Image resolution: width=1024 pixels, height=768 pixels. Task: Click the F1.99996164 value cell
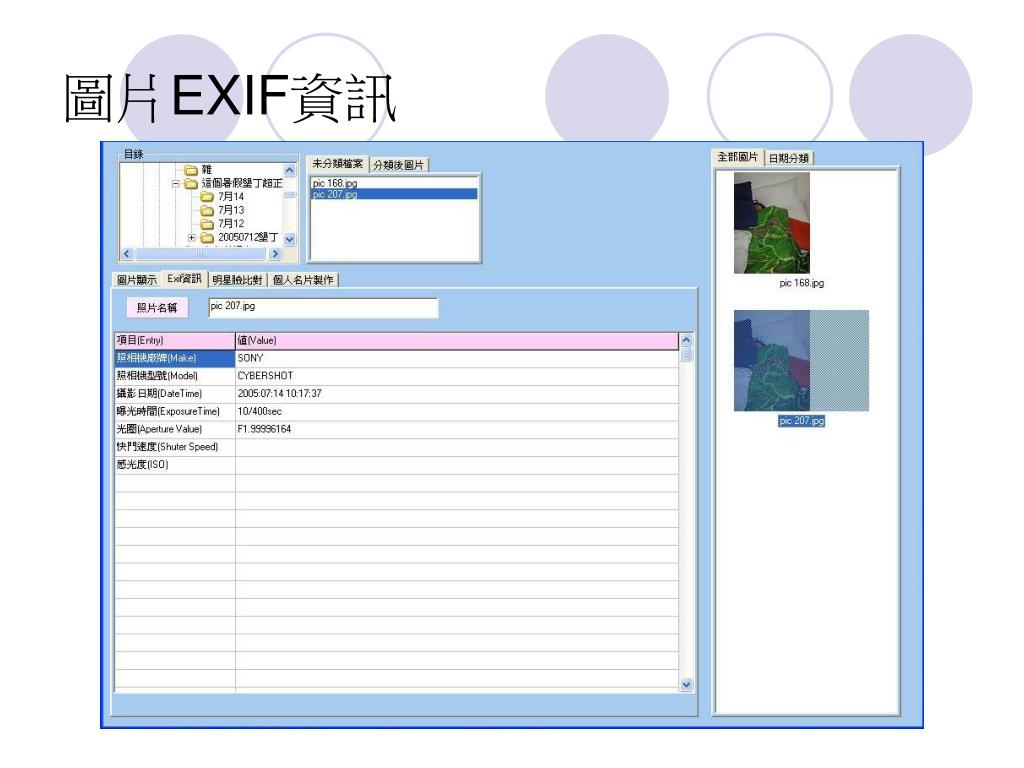click(456, 429)
